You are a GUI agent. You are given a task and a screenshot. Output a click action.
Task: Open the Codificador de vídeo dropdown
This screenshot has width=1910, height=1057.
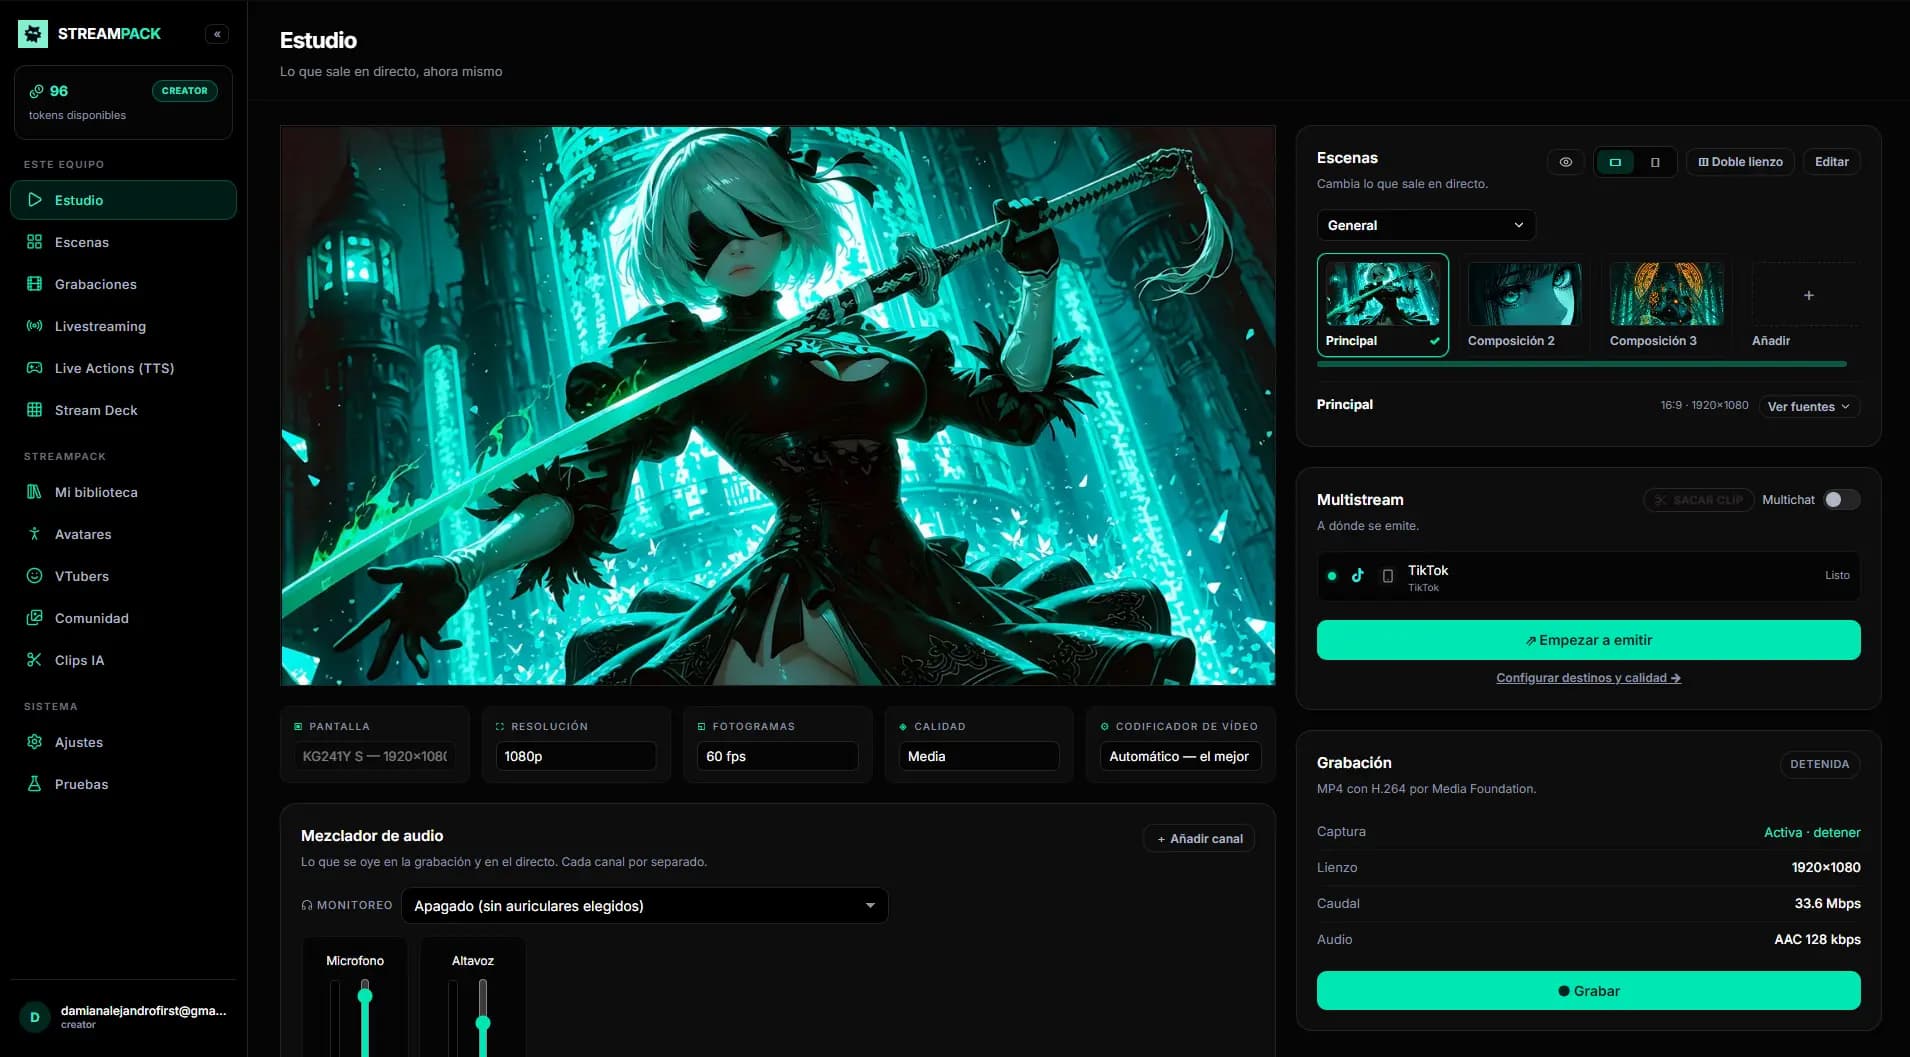(x=1181, y=756)
